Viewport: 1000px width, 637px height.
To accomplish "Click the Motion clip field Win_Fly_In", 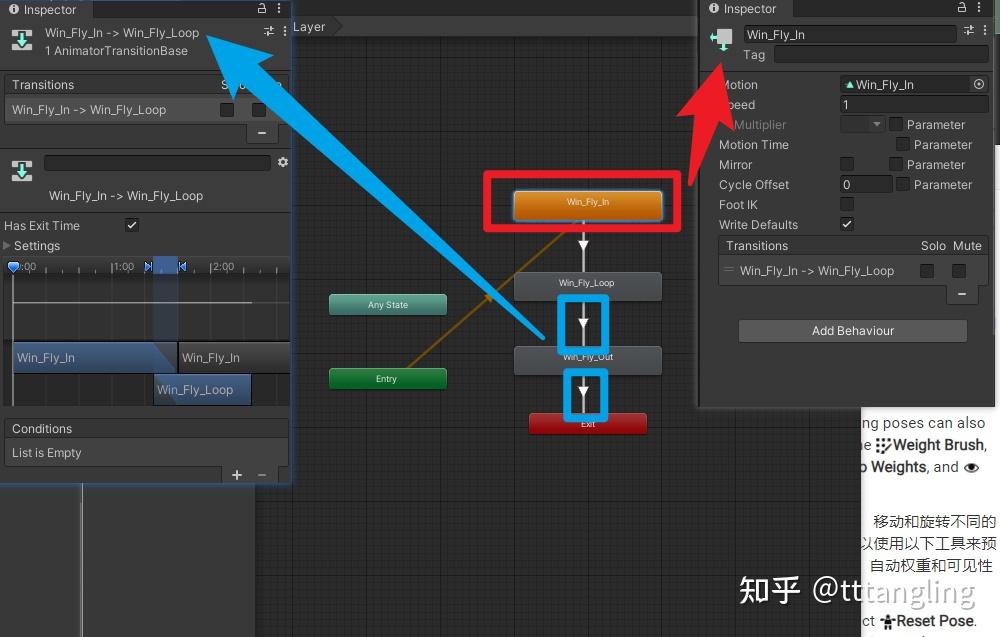I will pyautogui.click(x=905, y=84).
